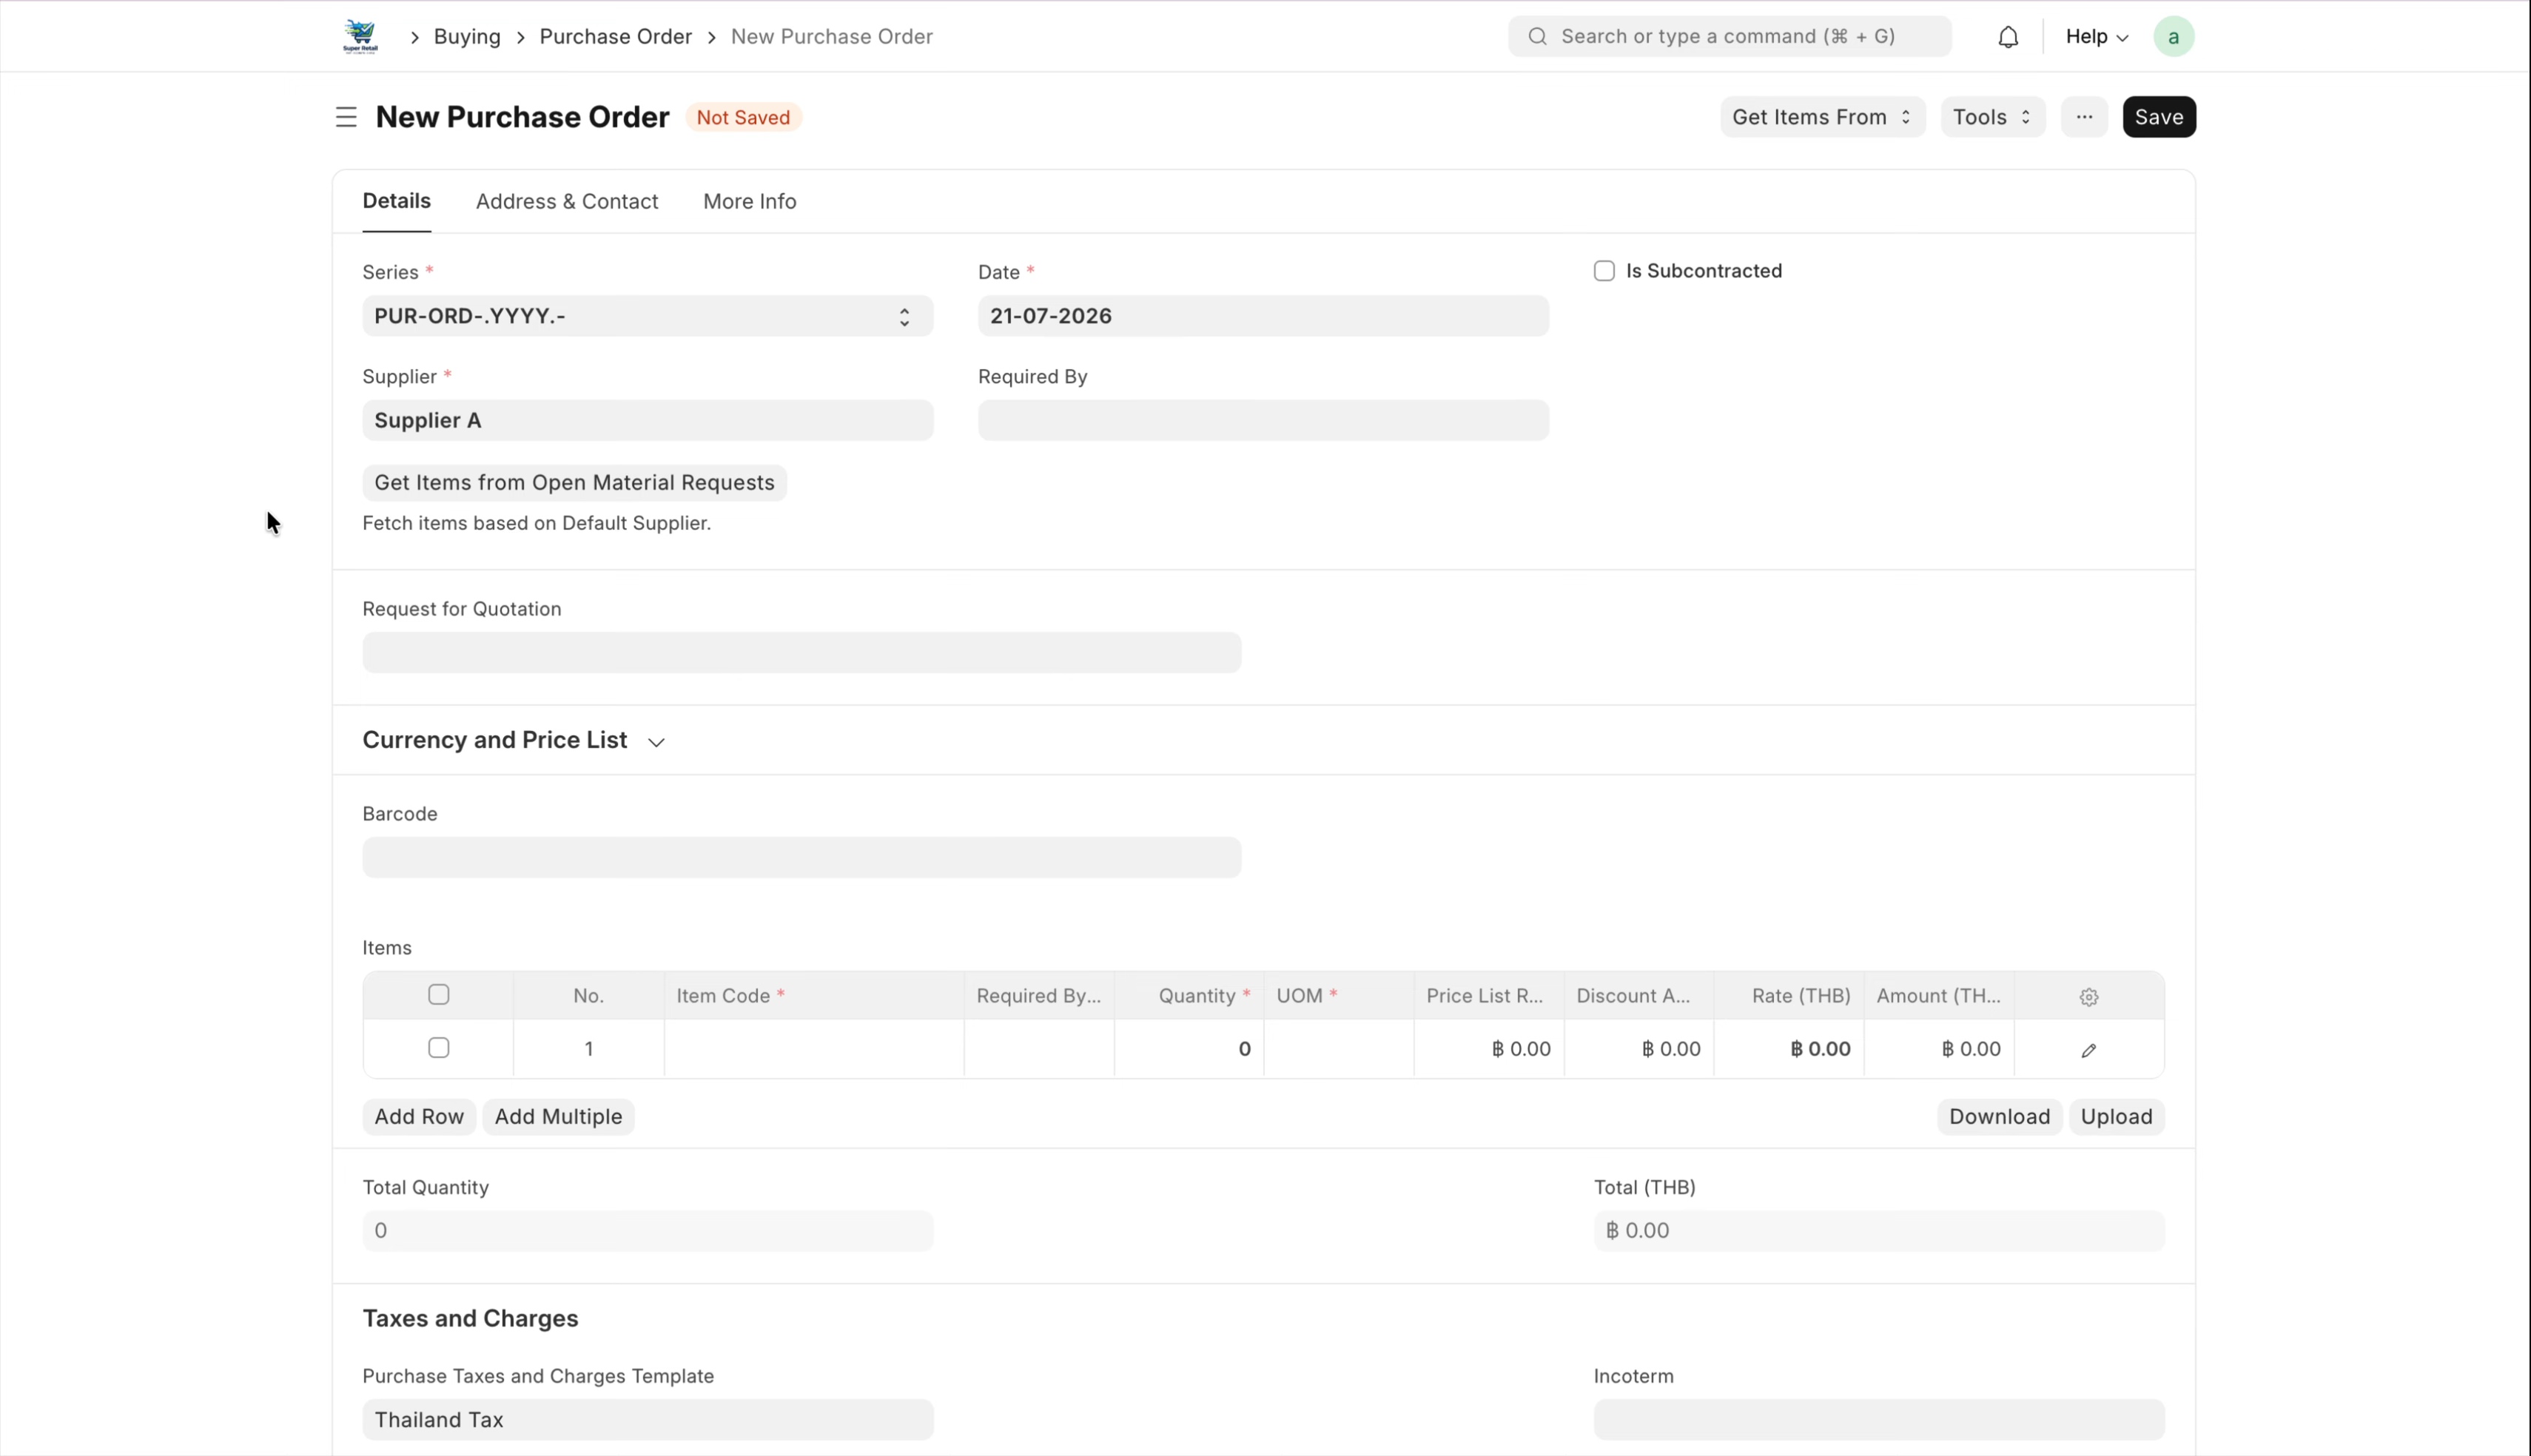Click Add Multiple button
This screenshot has width=2531, height=1456.
558,1117
